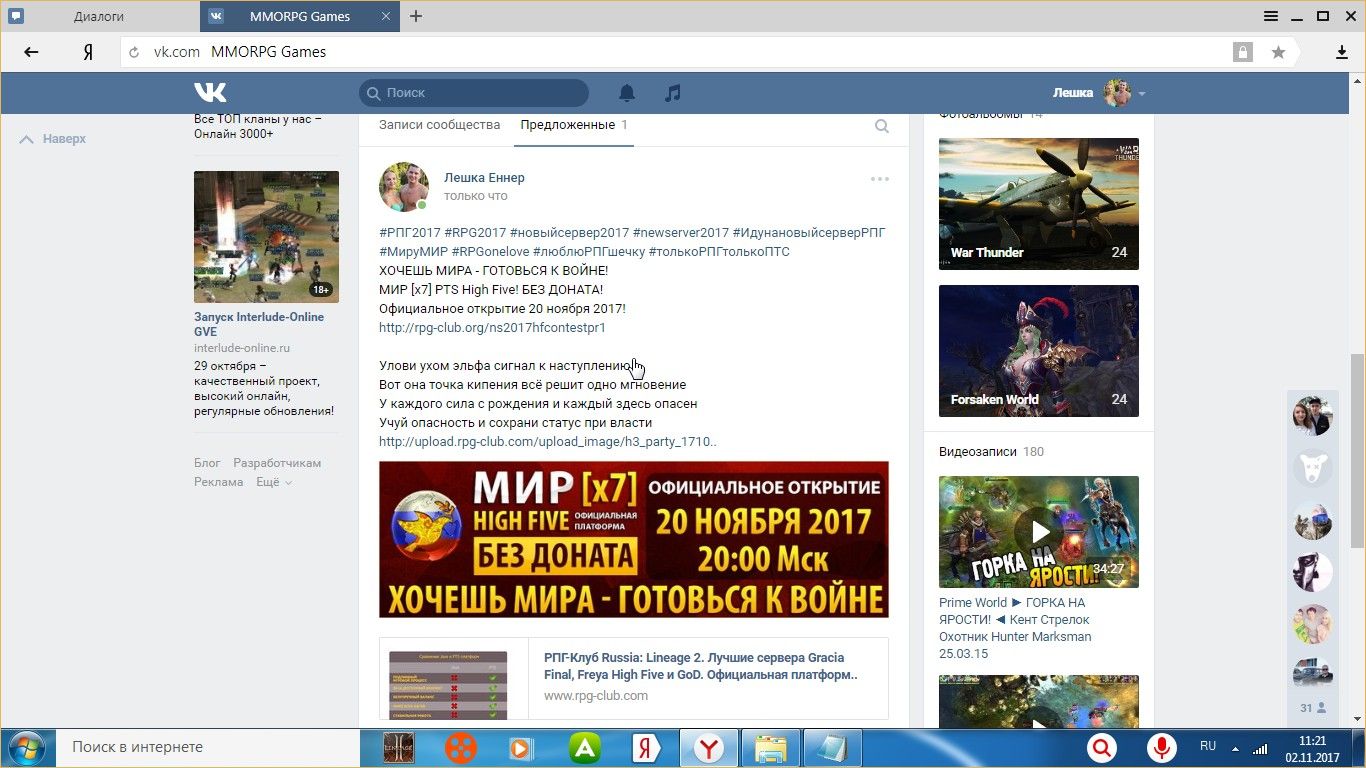Expand the "Лешка" profile dropdown arrow
Viewport: 1366px width, 768px height.
pyautogui.click(x=1142, y=94)
